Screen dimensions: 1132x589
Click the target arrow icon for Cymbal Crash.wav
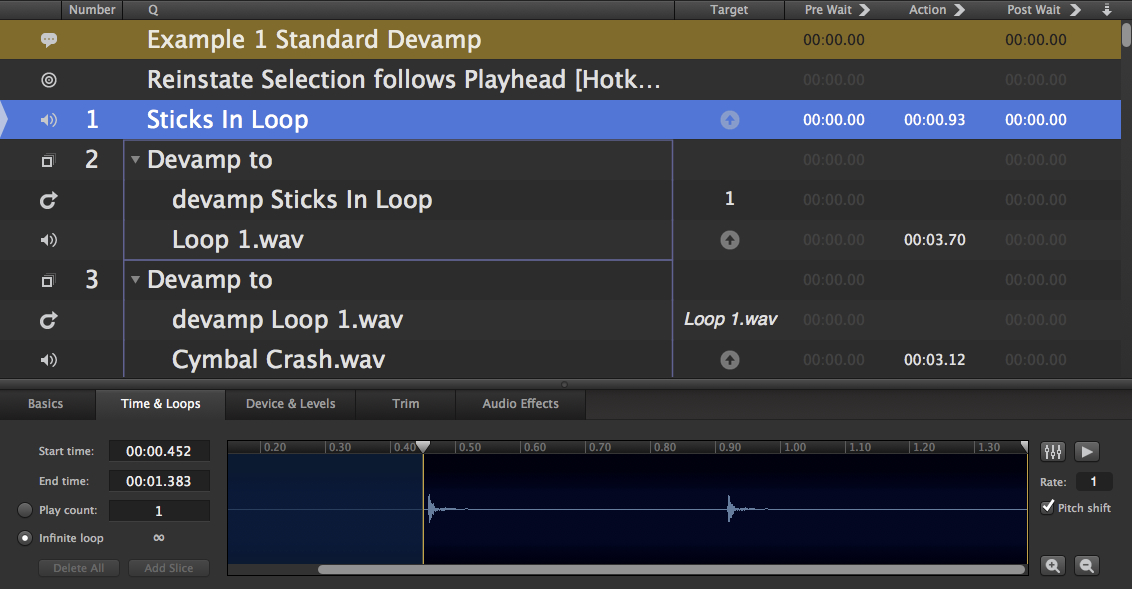pos(730,360)
